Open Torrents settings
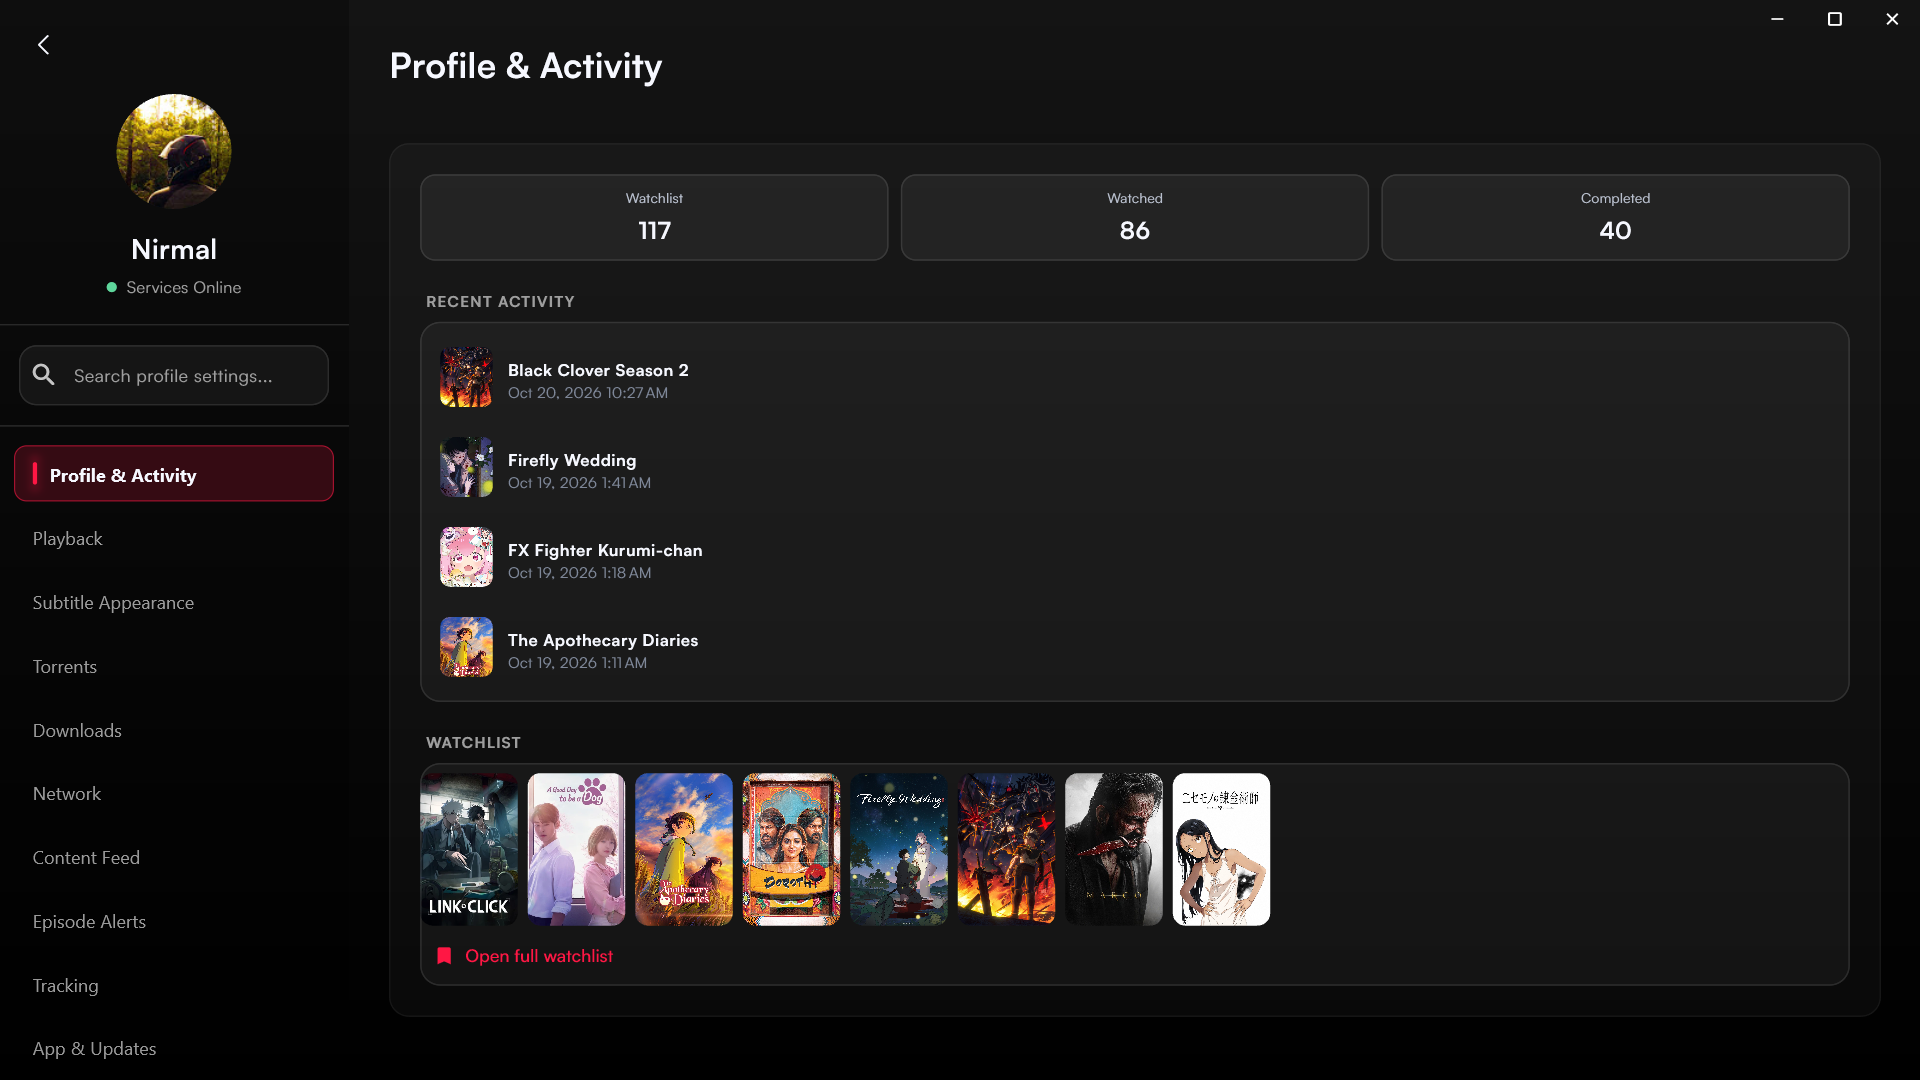This screenshot has height=1080, width=1920. (x=64, y=667)
